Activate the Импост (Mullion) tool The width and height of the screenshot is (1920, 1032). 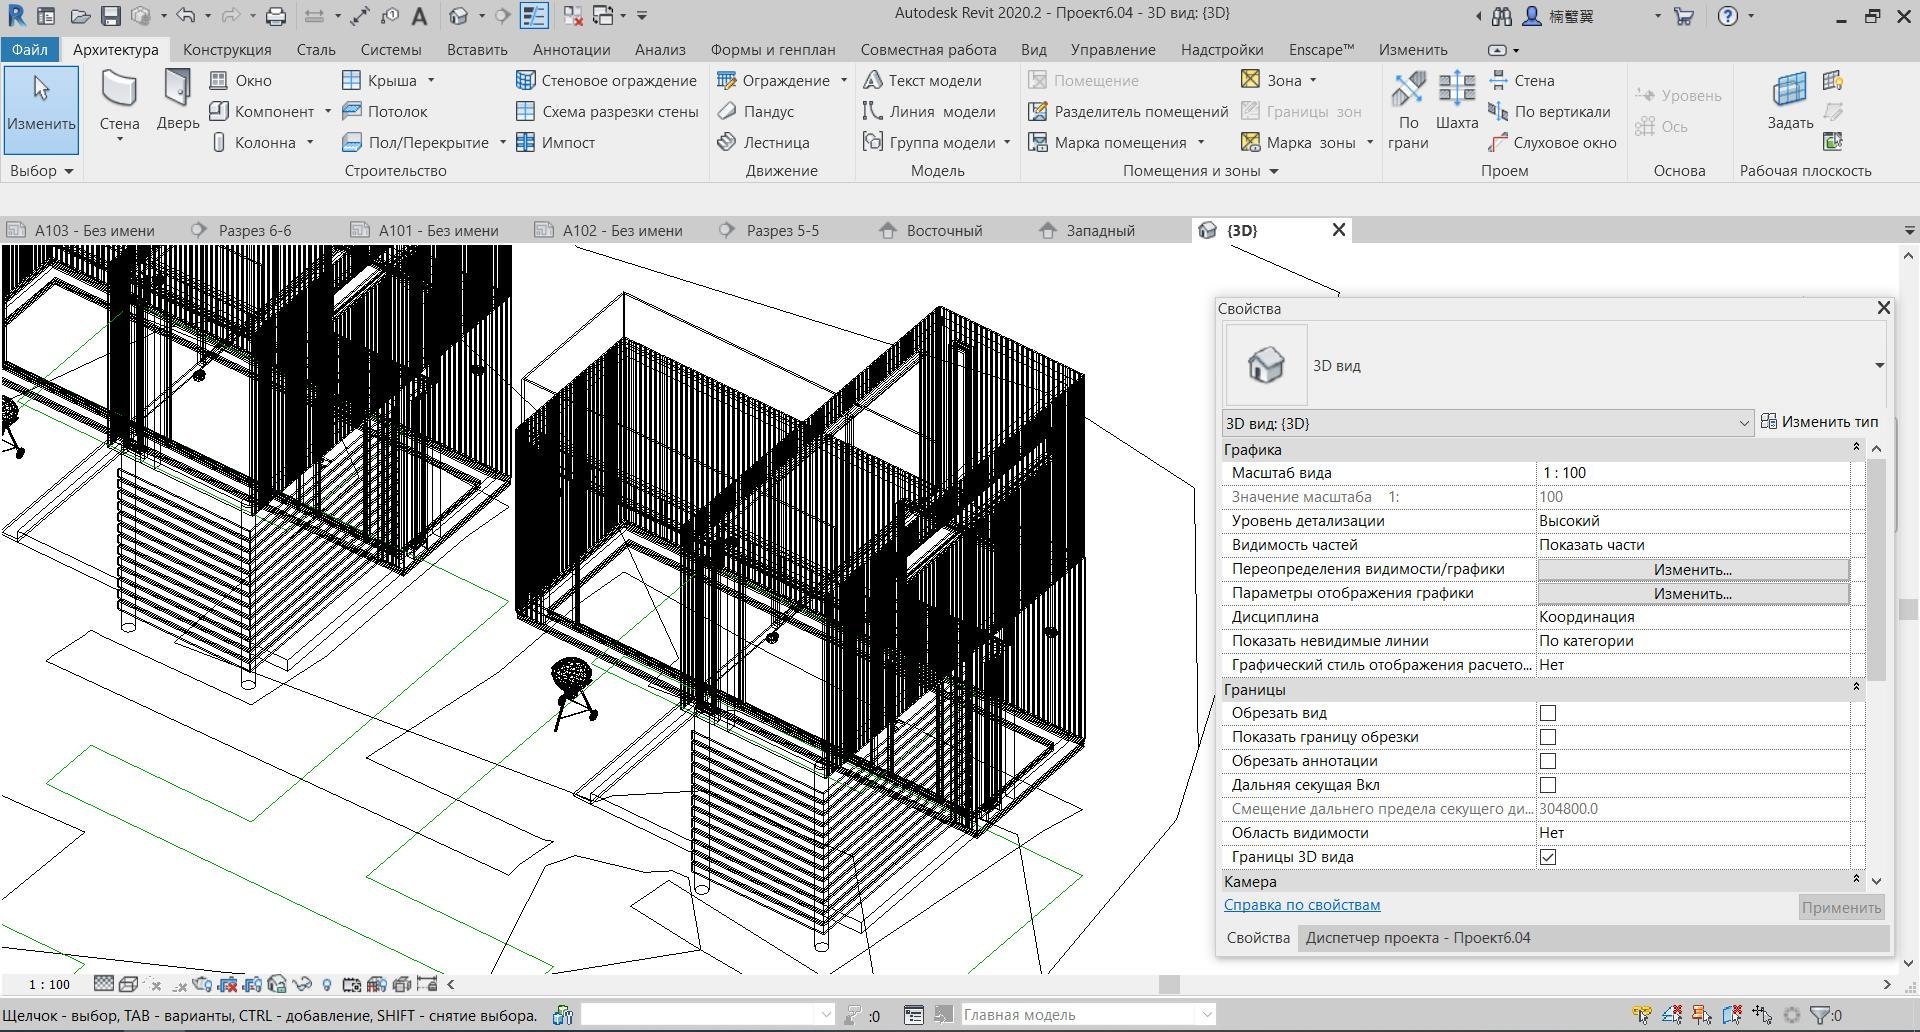pyautogui.click(x=555, y=142)
